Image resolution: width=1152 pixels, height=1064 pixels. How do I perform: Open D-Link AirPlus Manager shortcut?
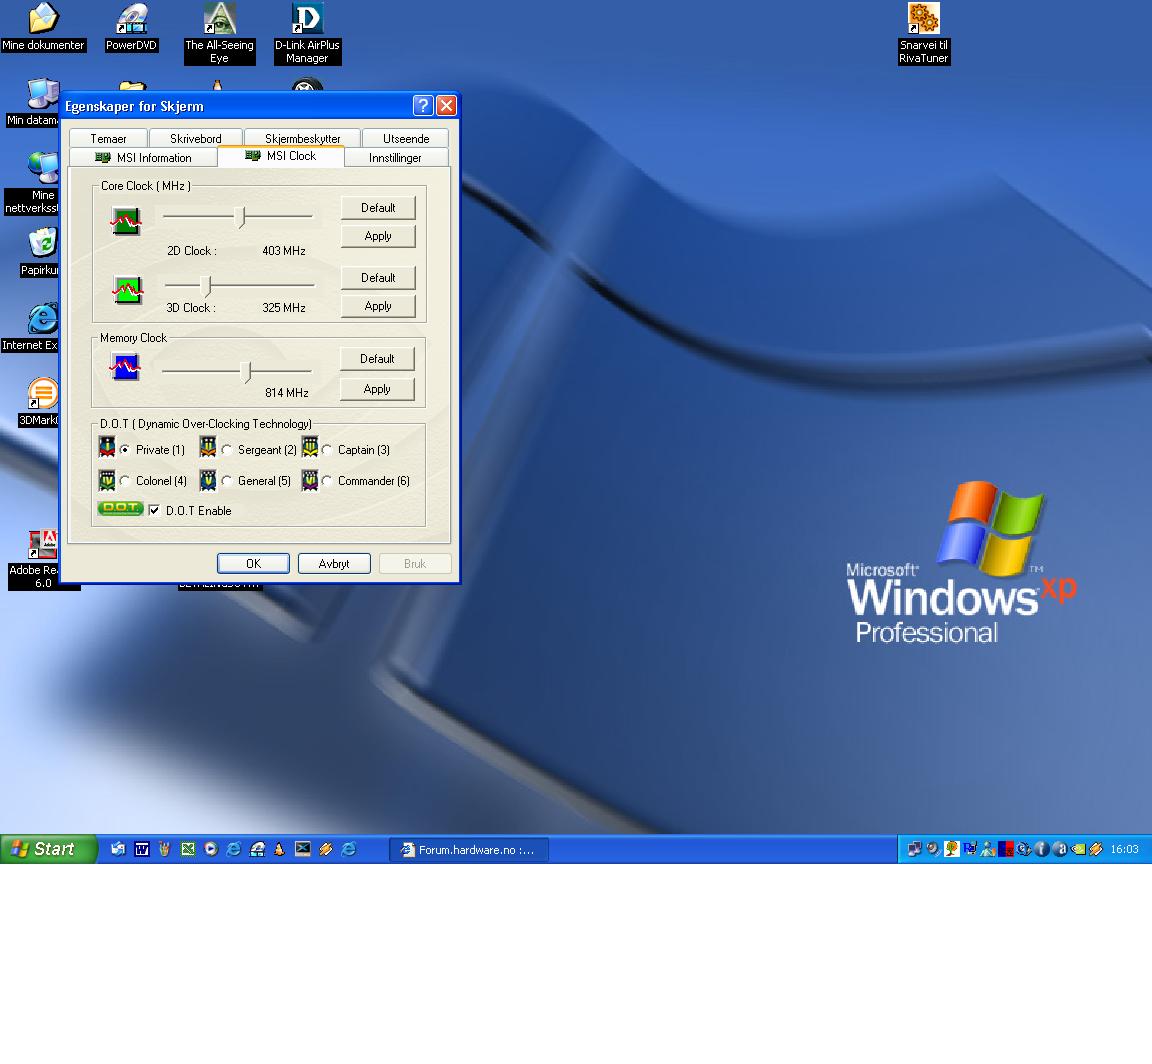(x=307, y=33)
